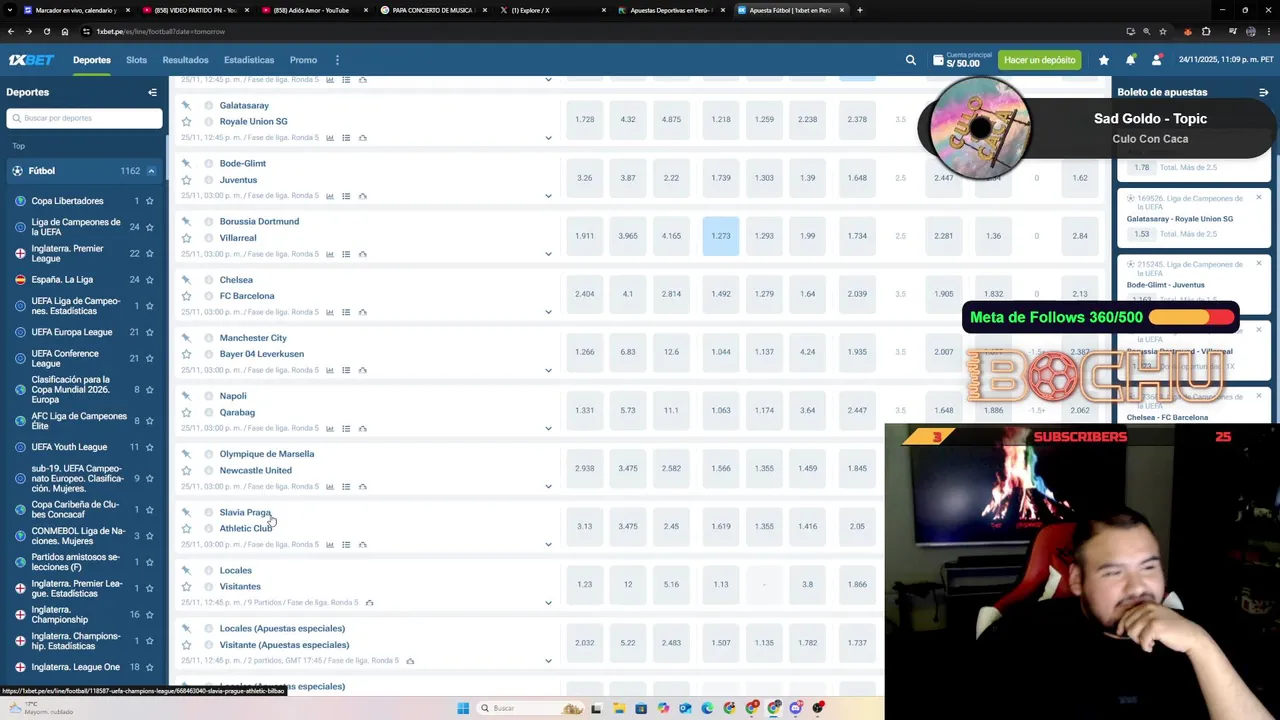Favorite the Slavia Praga vs Athletic Club match
Viewport: 1280px width, 720px height.
click(186, 528)
